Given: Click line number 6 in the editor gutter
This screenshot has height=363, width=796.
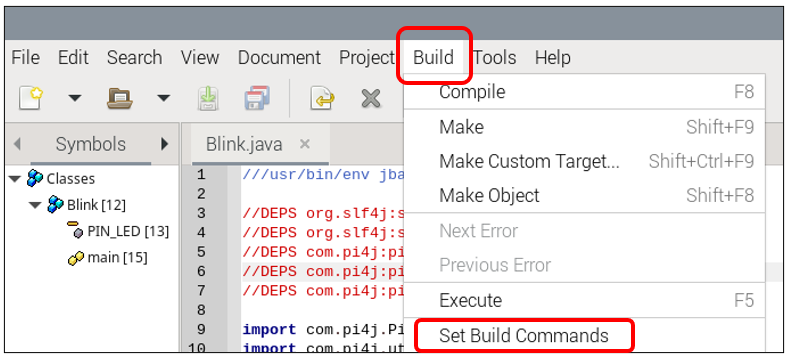Looking at the screenshot, I should pyautogui.click(x=201, y=272).
